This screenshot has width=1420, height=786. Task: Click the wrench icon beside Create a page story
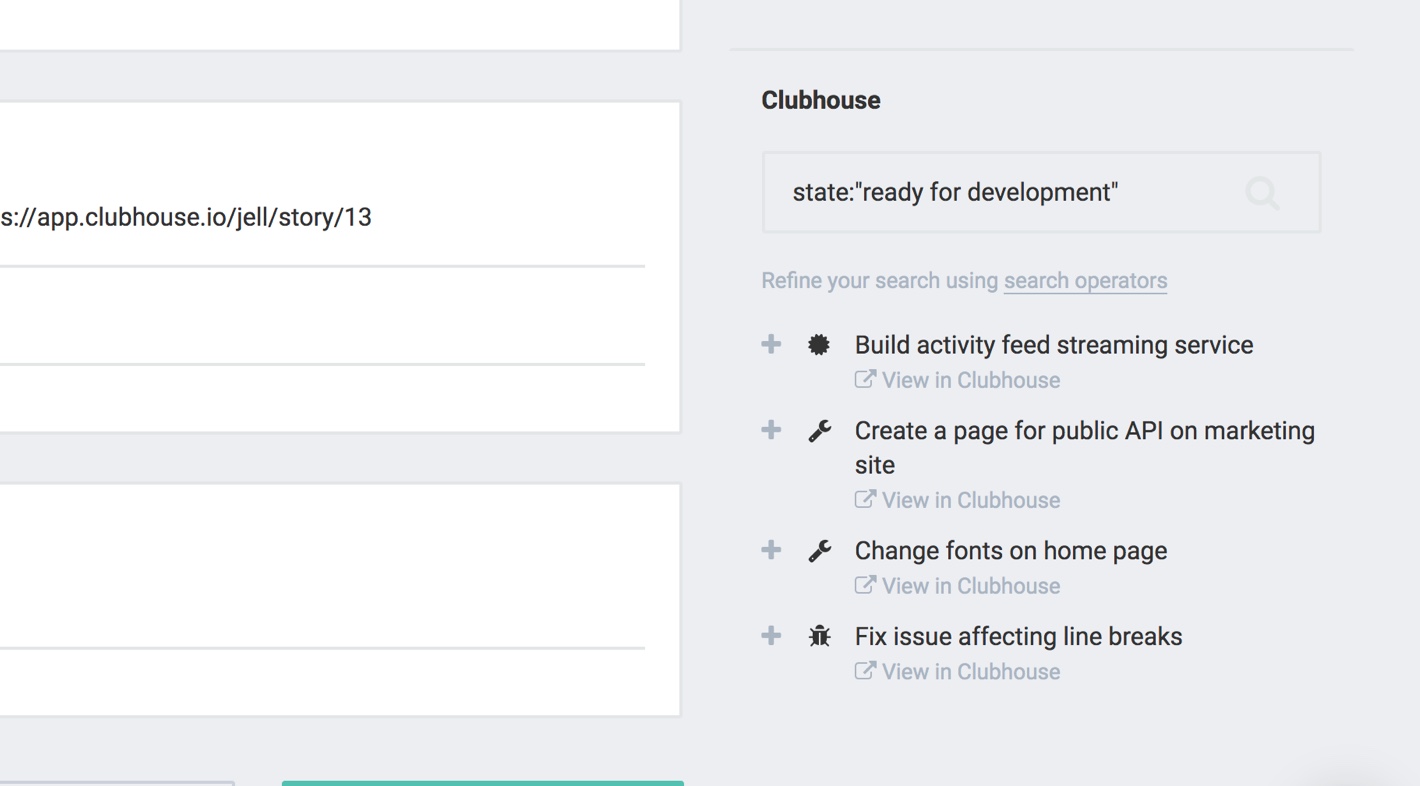[820, 431]
